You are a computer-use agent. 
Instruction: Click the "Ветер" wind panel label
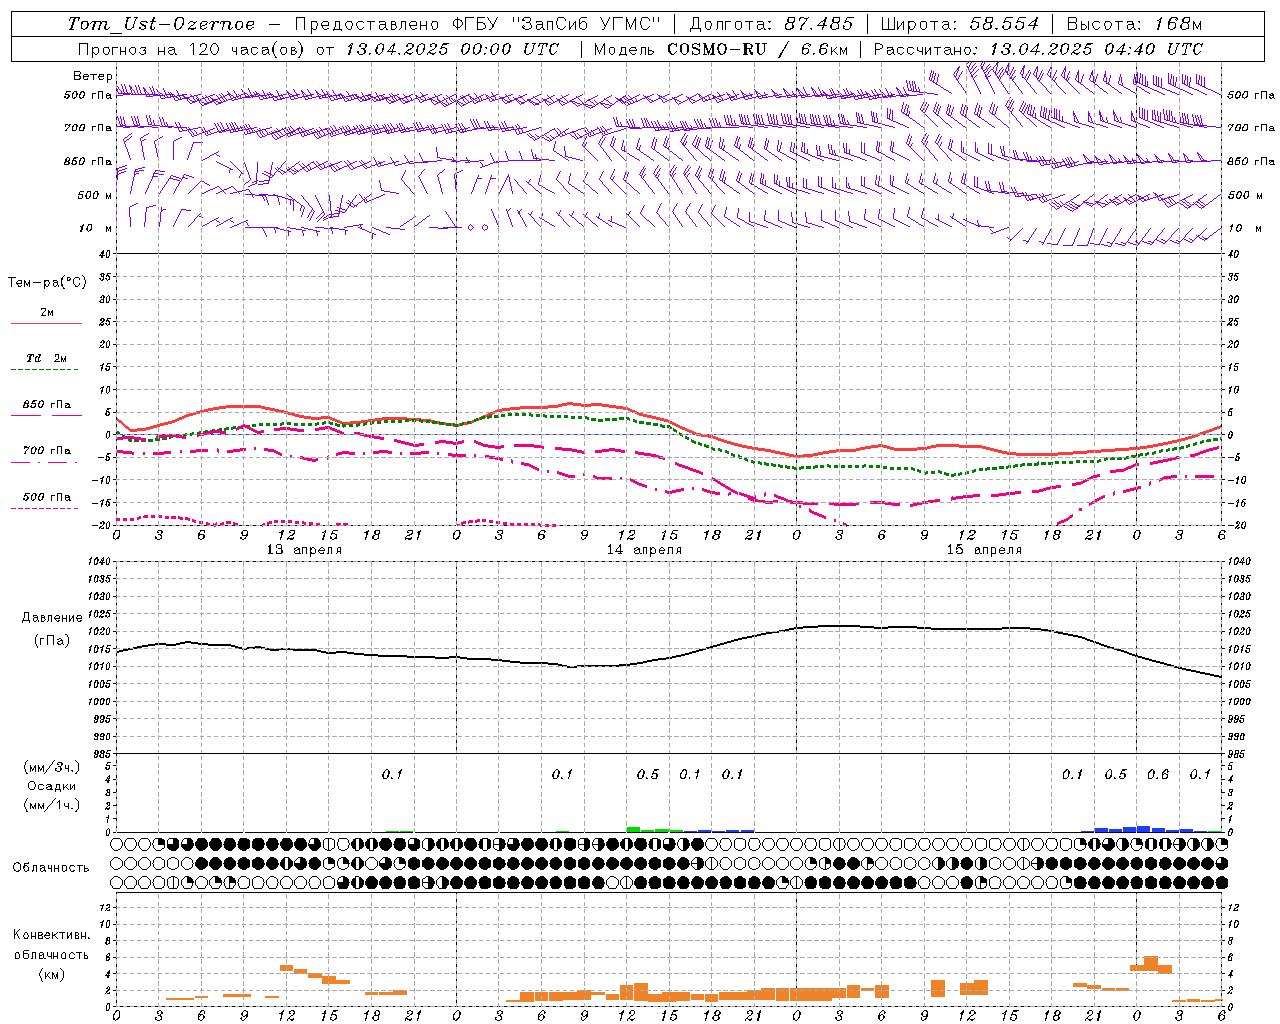(92, 76)
